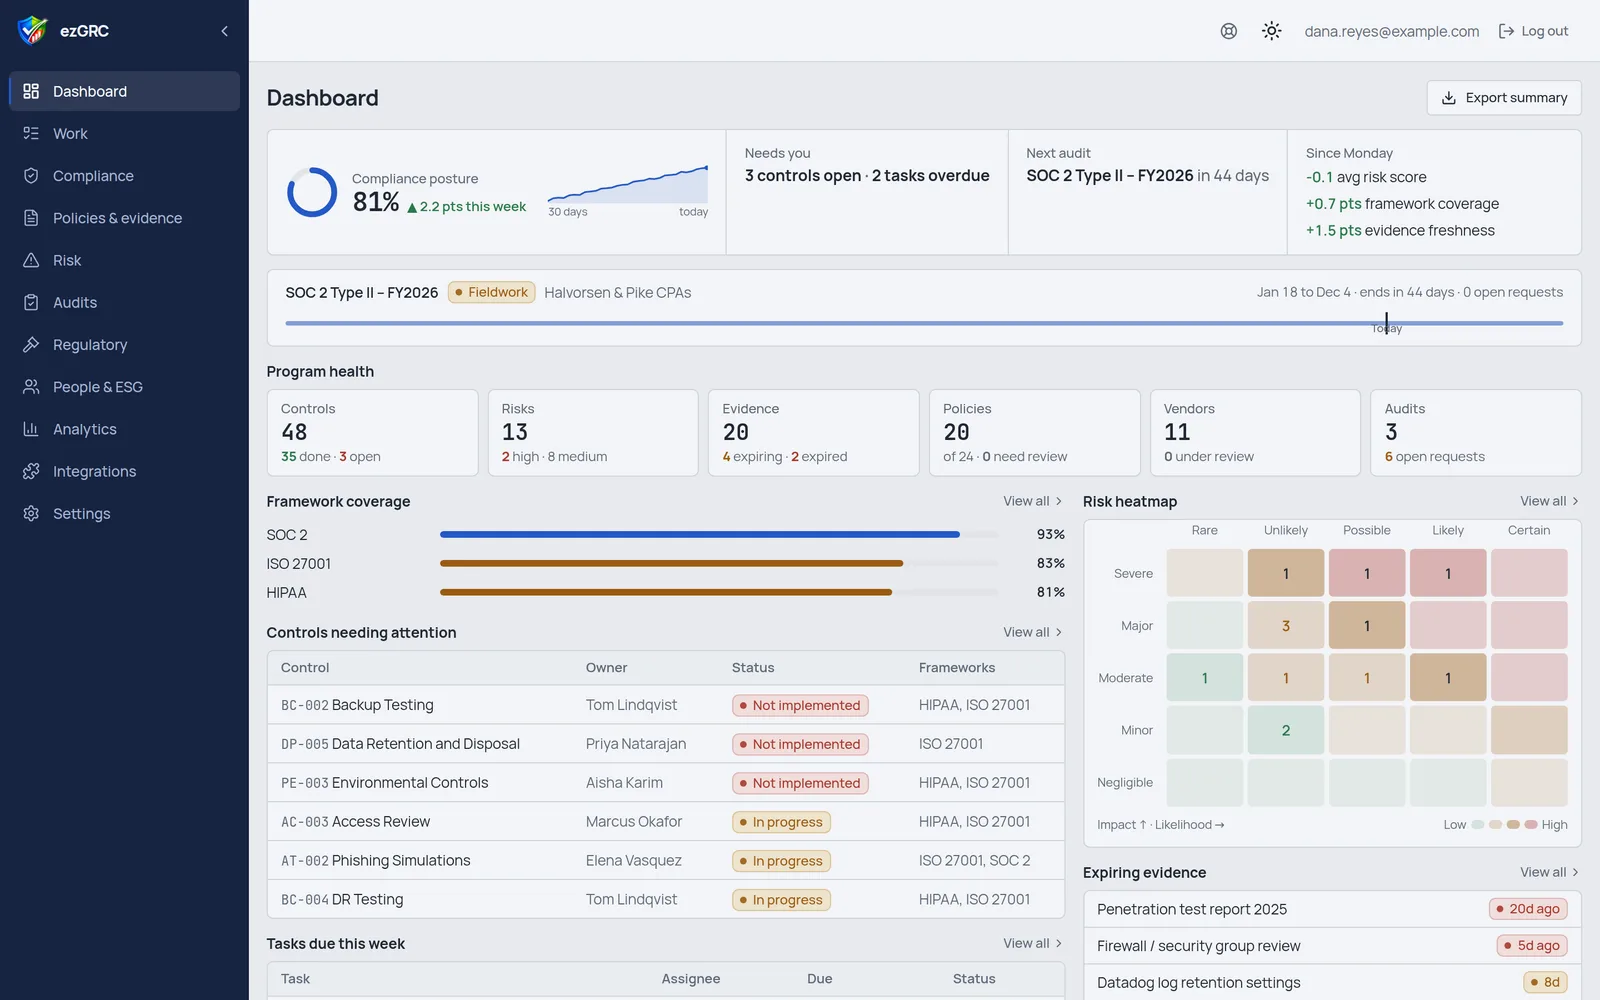This screenshot has width=1600, height=1000.
Task: Log out of the account
Action: 1533,31
